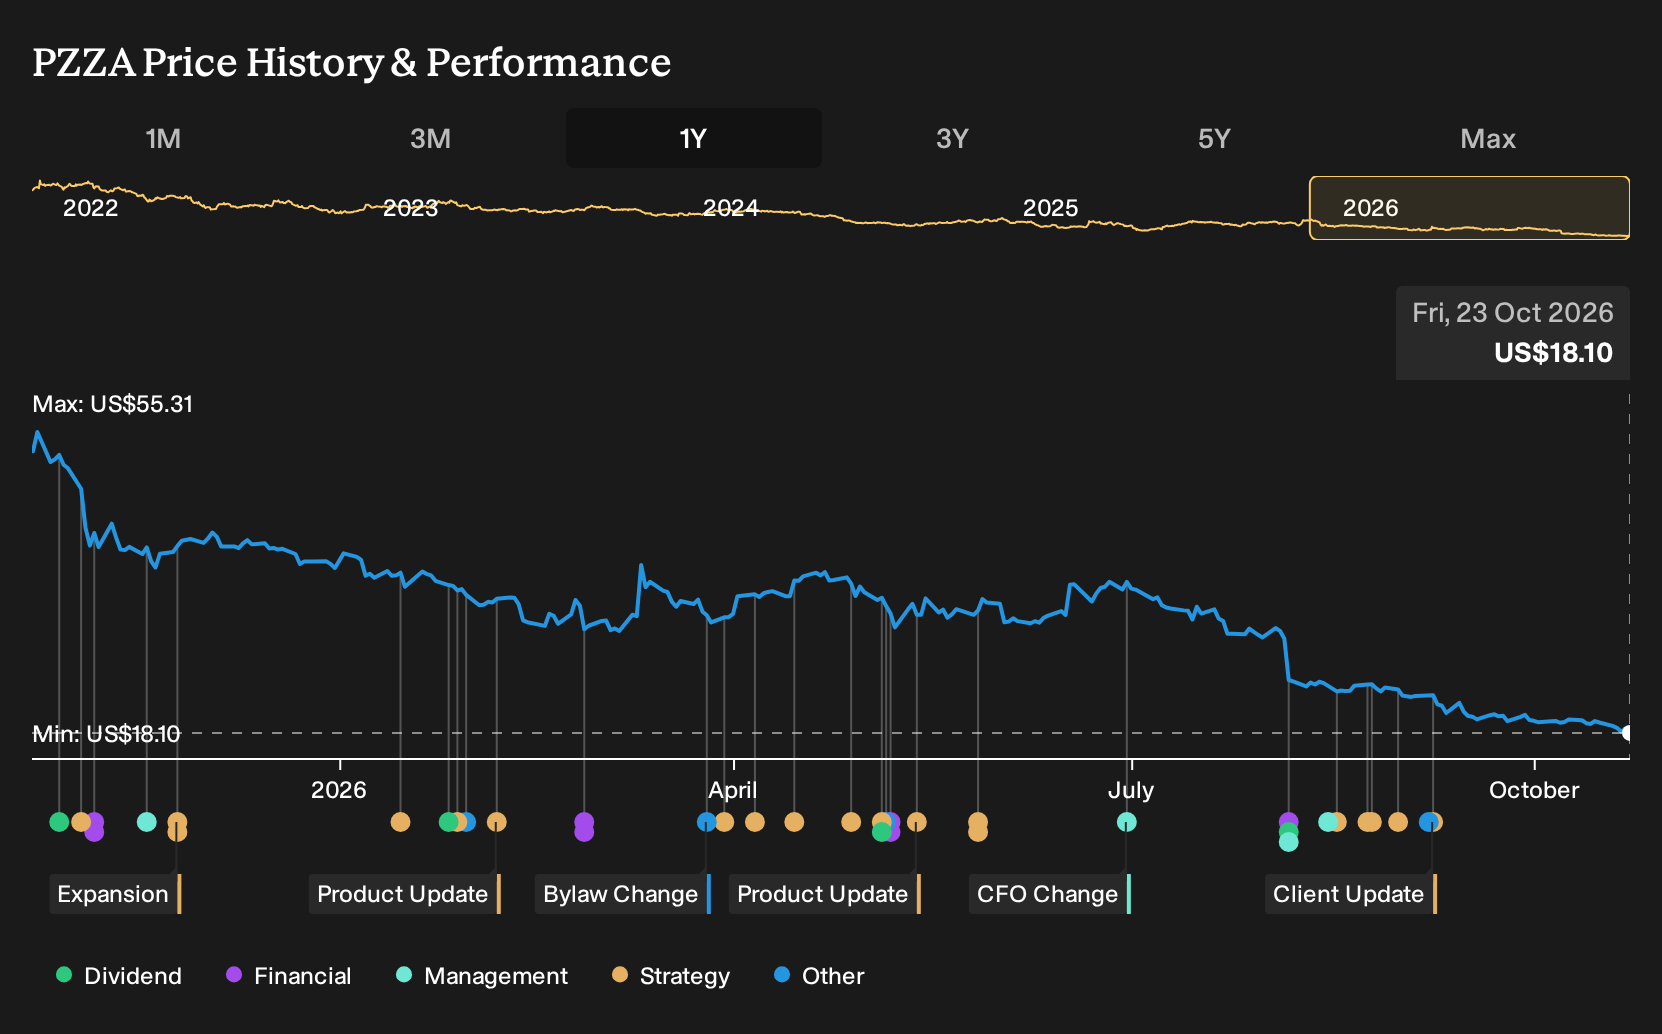Select the 1Y time range tab

pyautogui.click(x=694, y=138)
